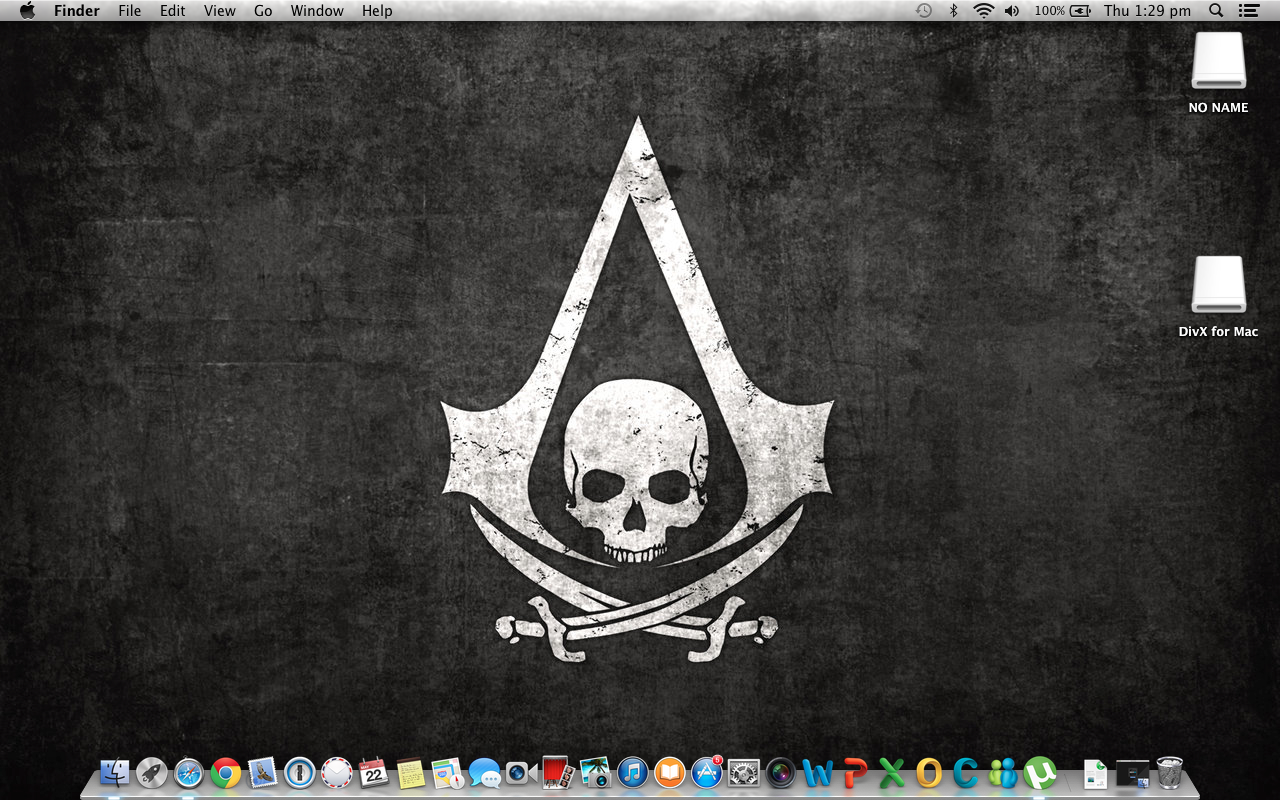This screenshot has width=1280, height=800.
Task: Launch uTorrent green icon in Dock
Action: coord(1040,772)
